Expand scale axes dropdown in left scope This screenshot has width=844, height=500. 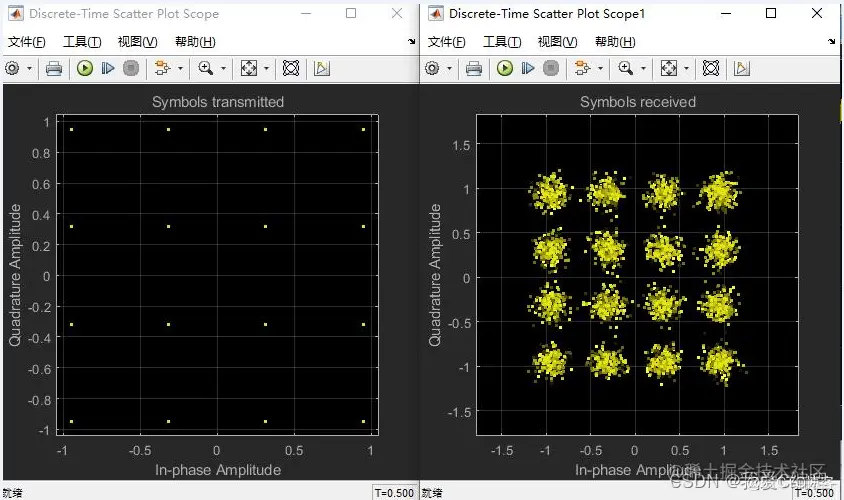266,68
